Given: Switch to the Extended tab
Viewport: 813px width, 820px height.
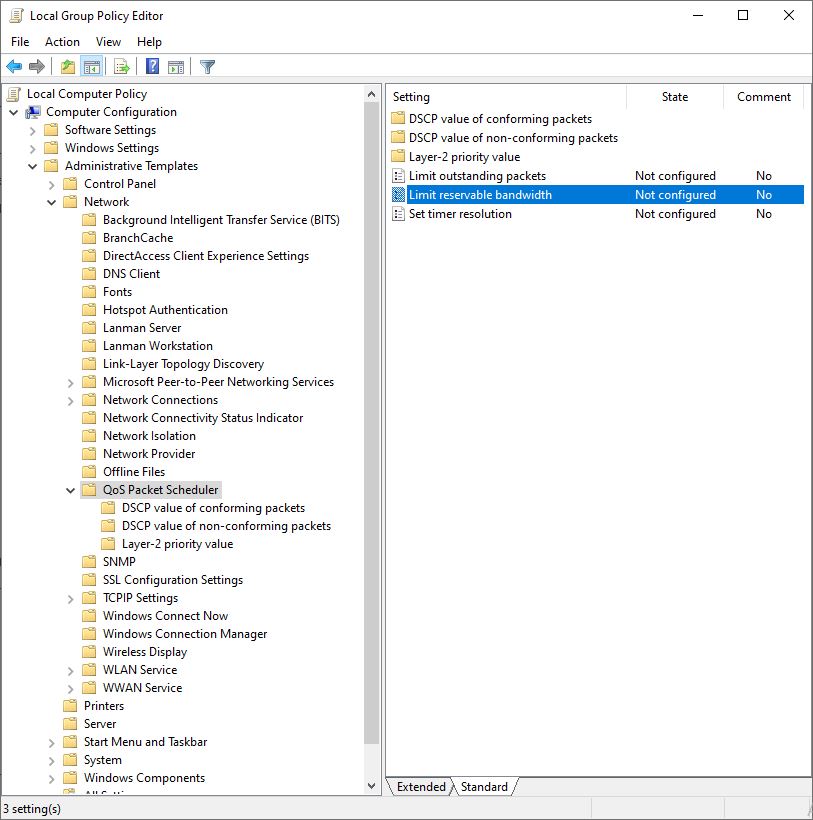Looking at the screenshot, I should pos(421,787).
